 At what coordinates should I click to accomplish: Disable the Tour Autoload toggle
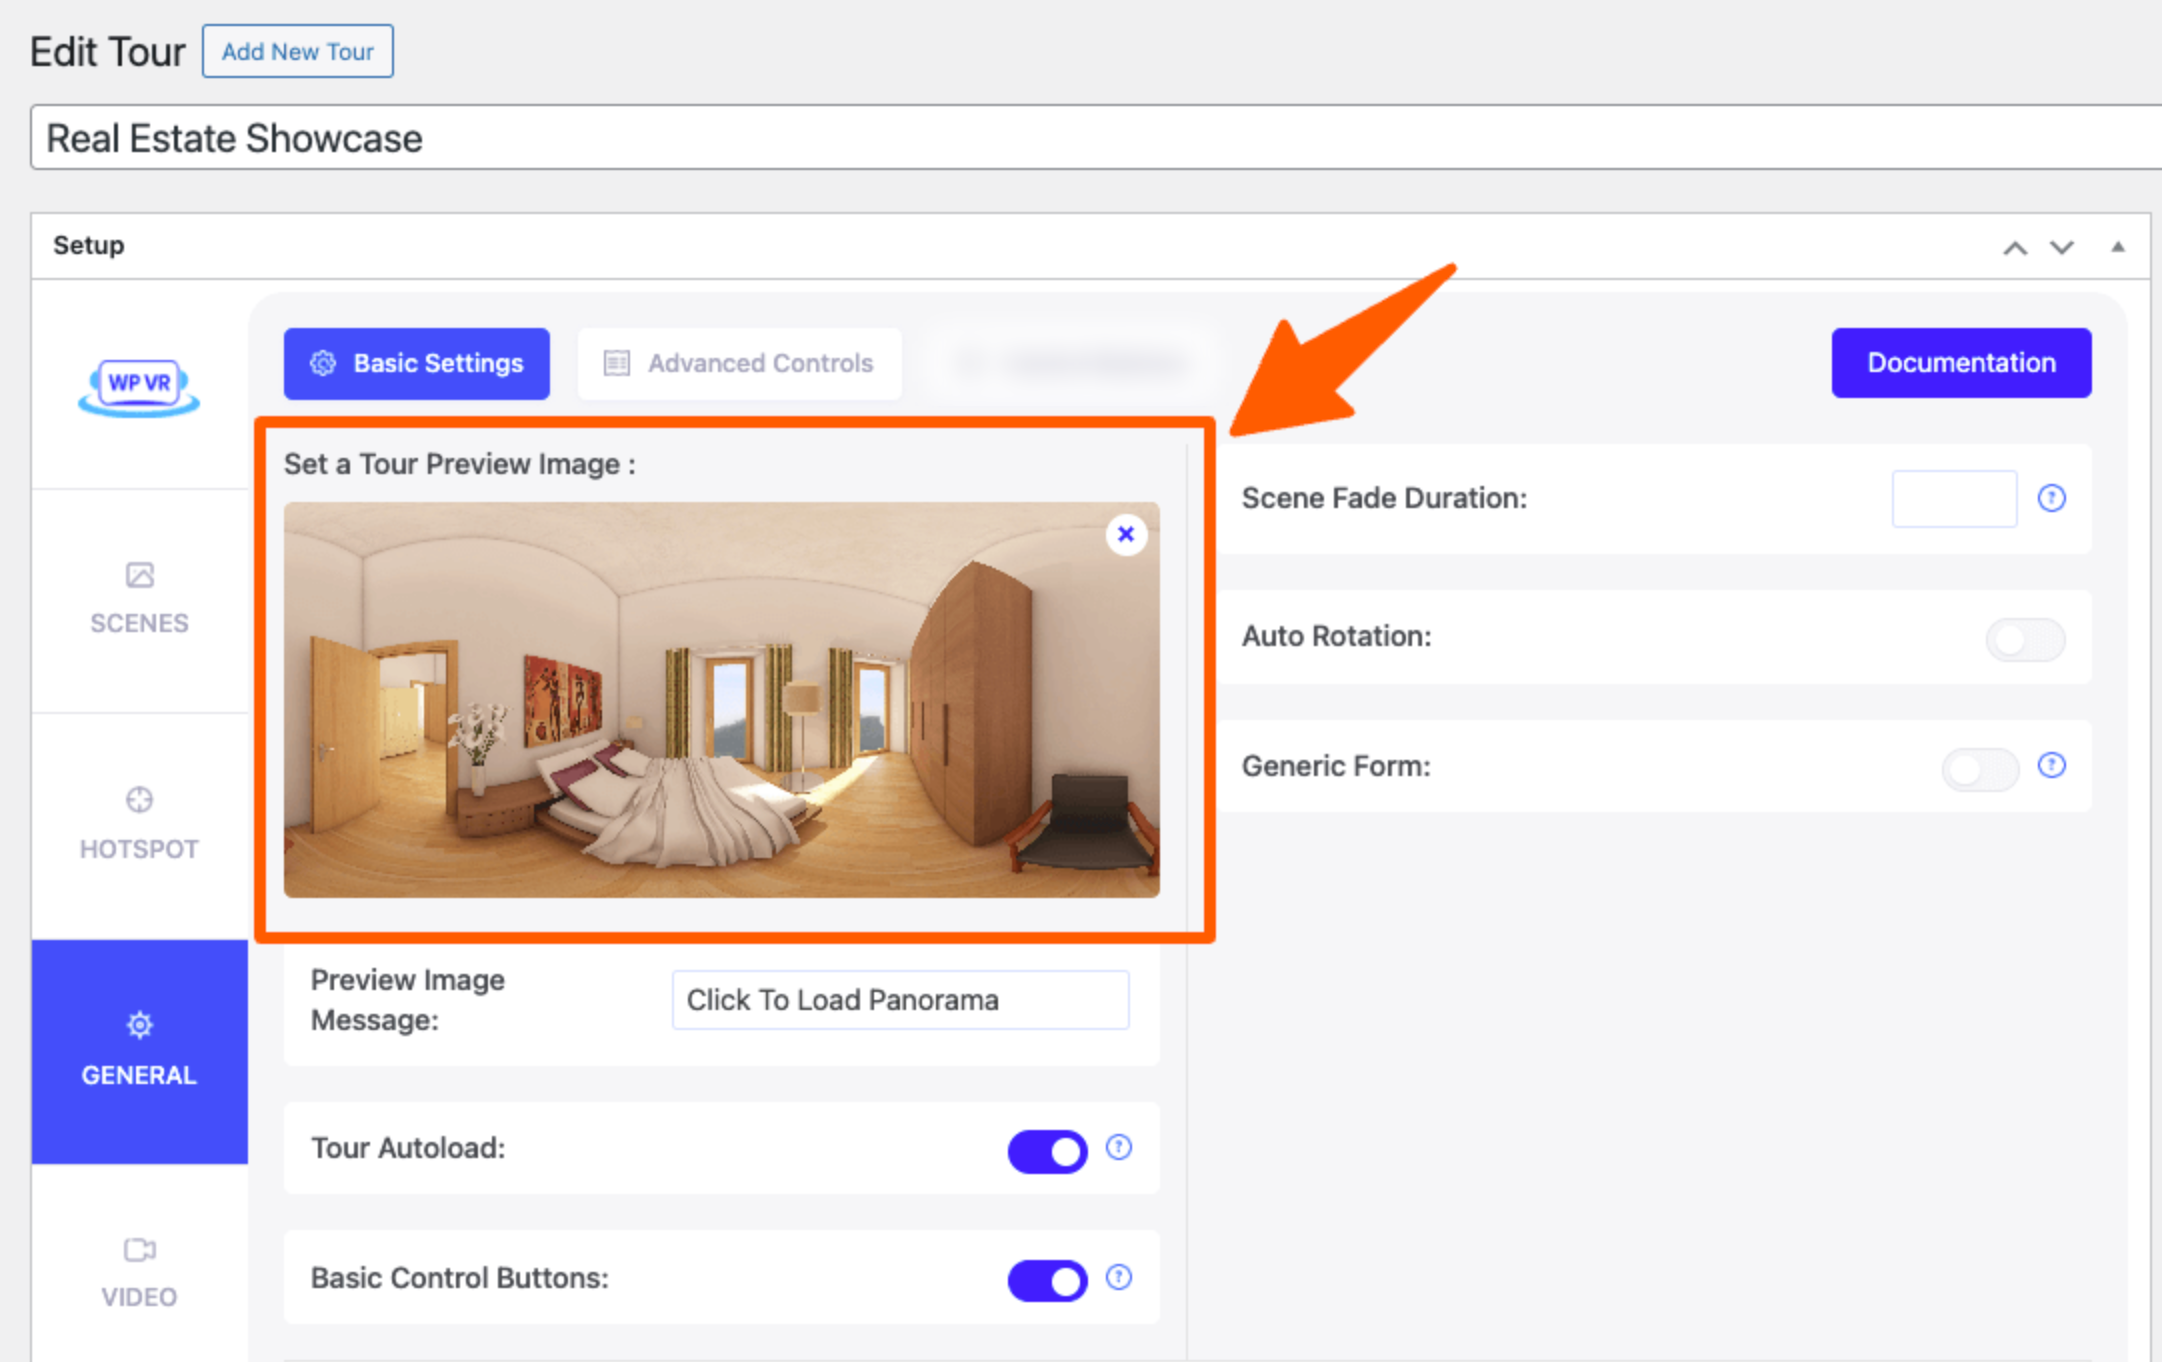[1047, 1152]
